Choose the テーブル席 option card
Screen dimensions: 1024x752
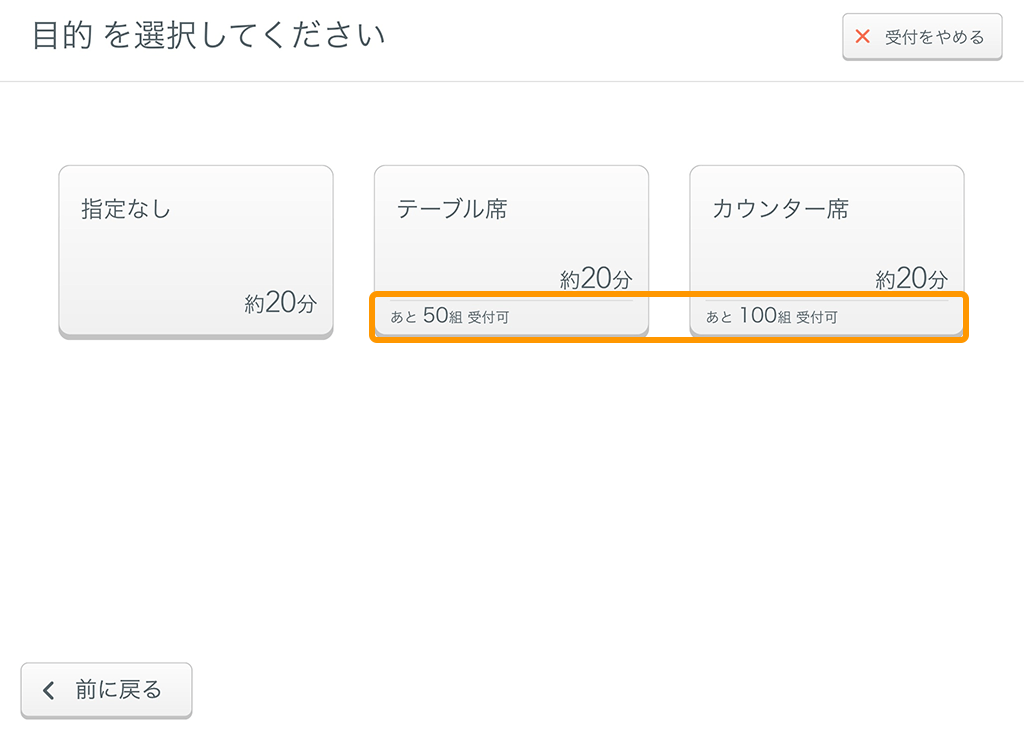point(511,240)
